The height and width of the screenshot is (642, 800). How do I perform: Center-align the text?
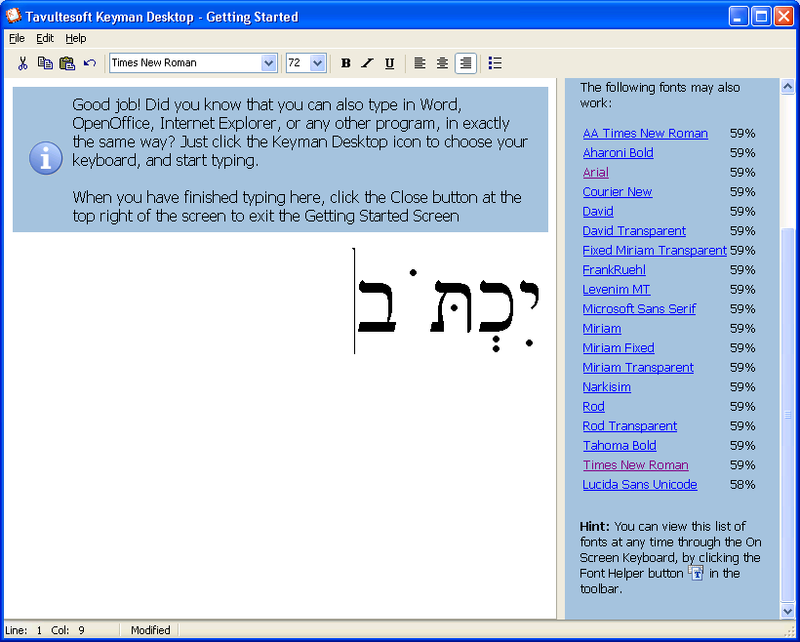[x=442, y=63]
